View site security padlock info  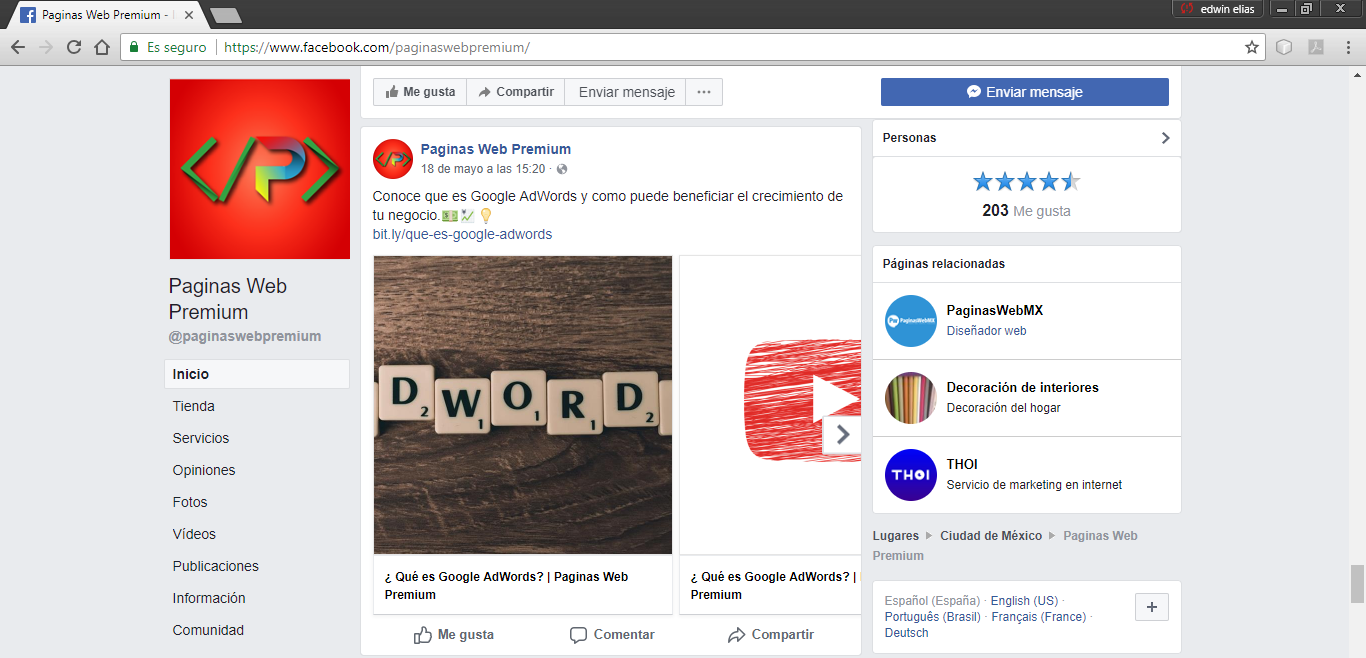(x=134, y=47)
